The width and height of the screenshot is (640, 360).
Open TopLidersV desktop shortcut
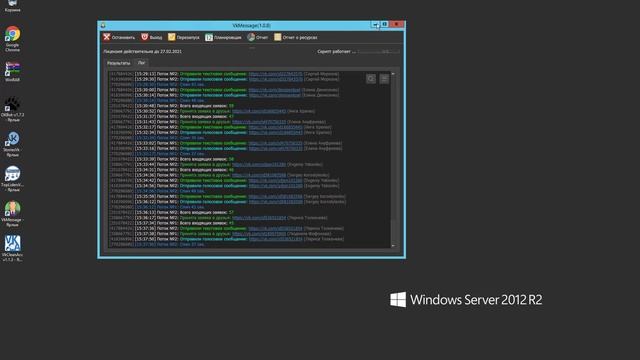[x=13, y=179]
